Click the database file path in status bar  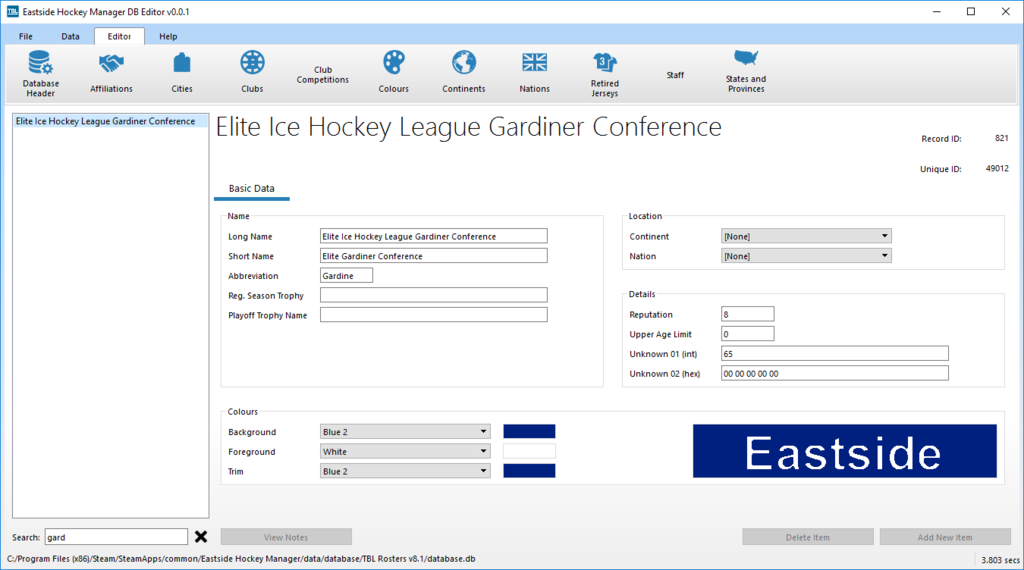point(241,559)
